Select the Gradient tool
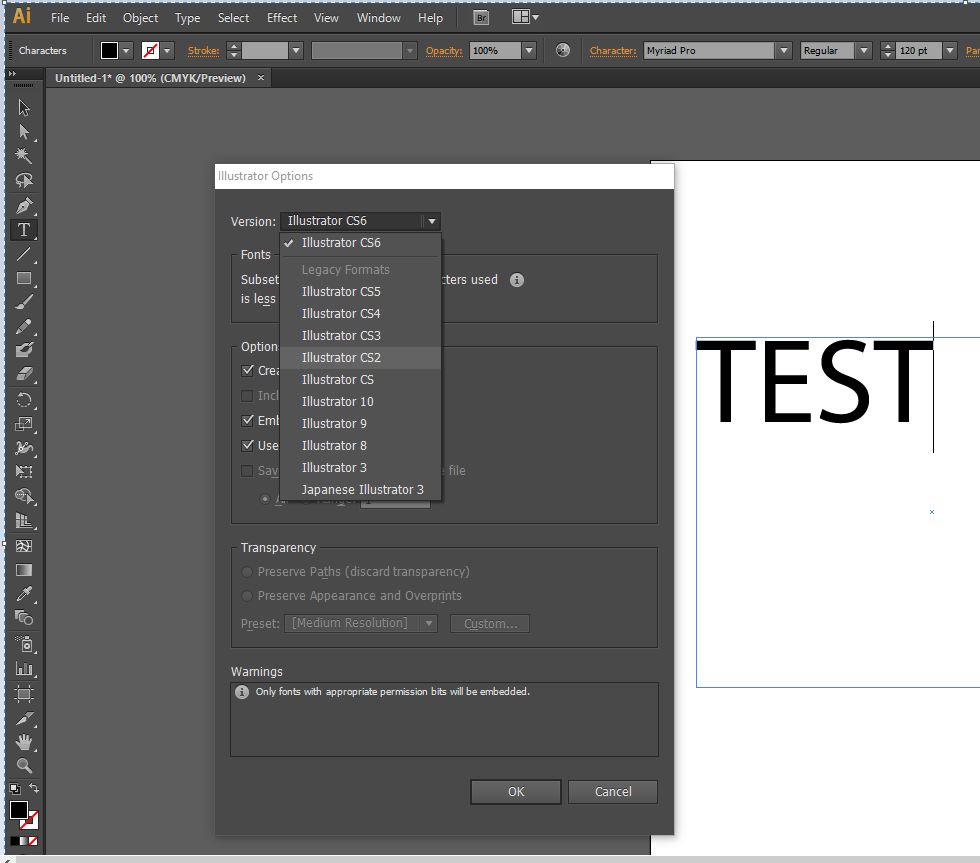 [24, 570]
